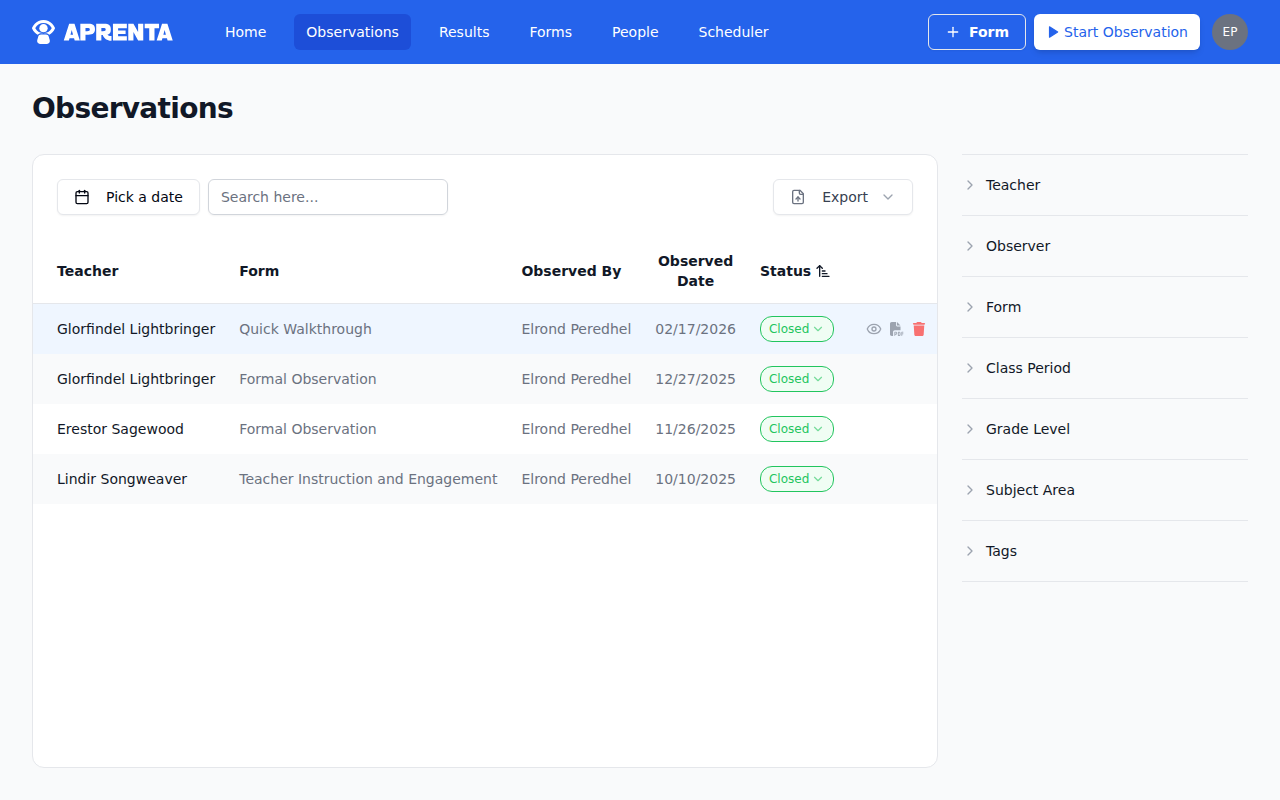This screenshot has height=800, width=1280.
Task: Click the eye icon to preview the Quick Walkthrough observation
Action: [x=873, y=328]
